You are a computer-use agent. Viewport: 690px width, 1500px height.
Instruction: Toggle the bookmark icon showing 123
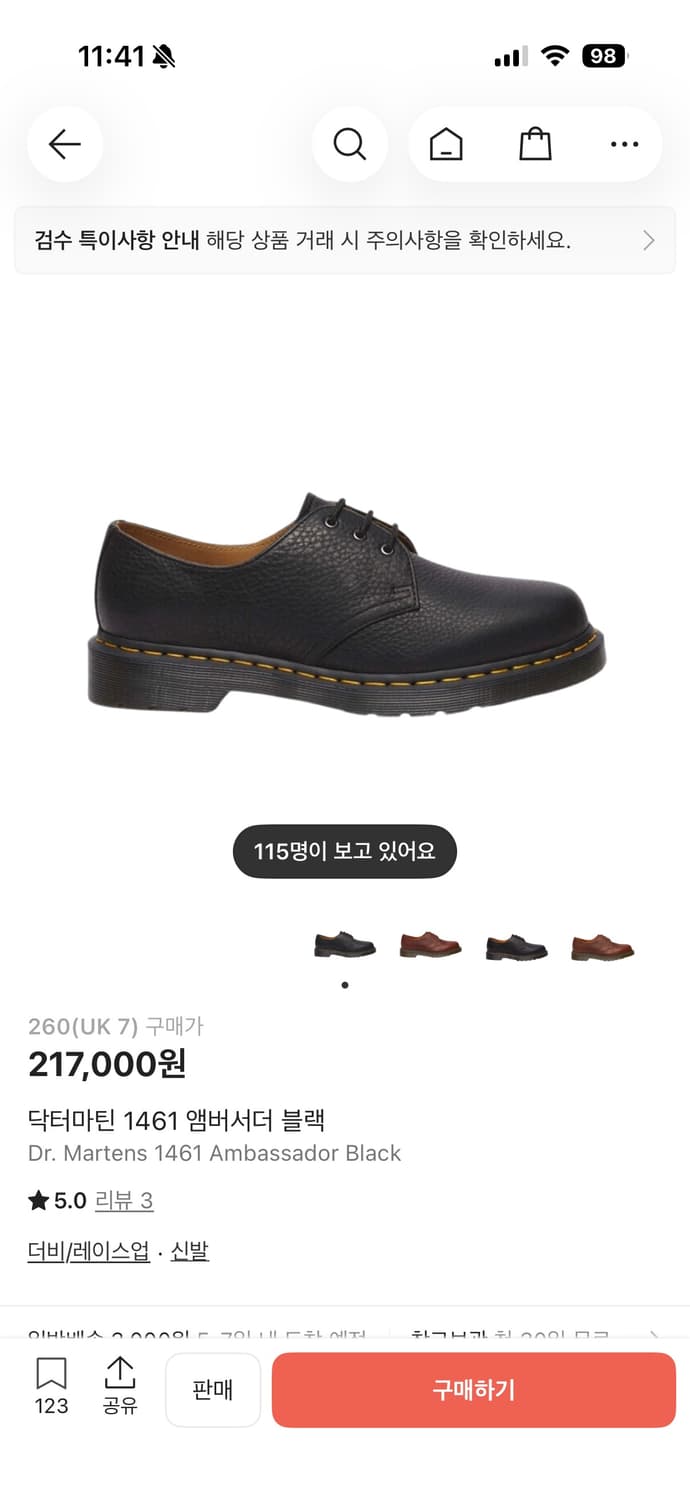(51, 1386)
